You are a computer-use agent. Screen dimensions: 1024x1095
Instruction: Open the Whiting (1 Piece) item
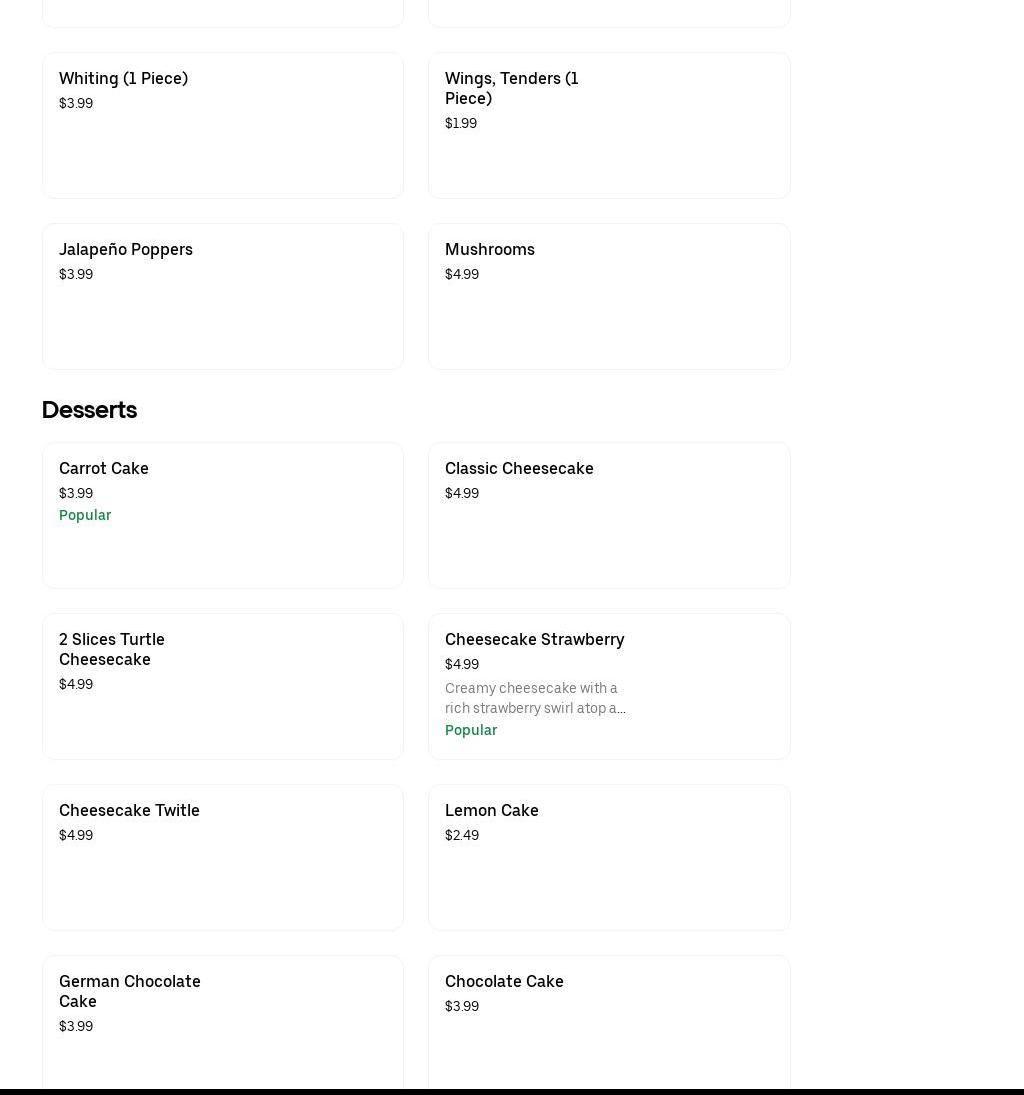tap(223, 126)
